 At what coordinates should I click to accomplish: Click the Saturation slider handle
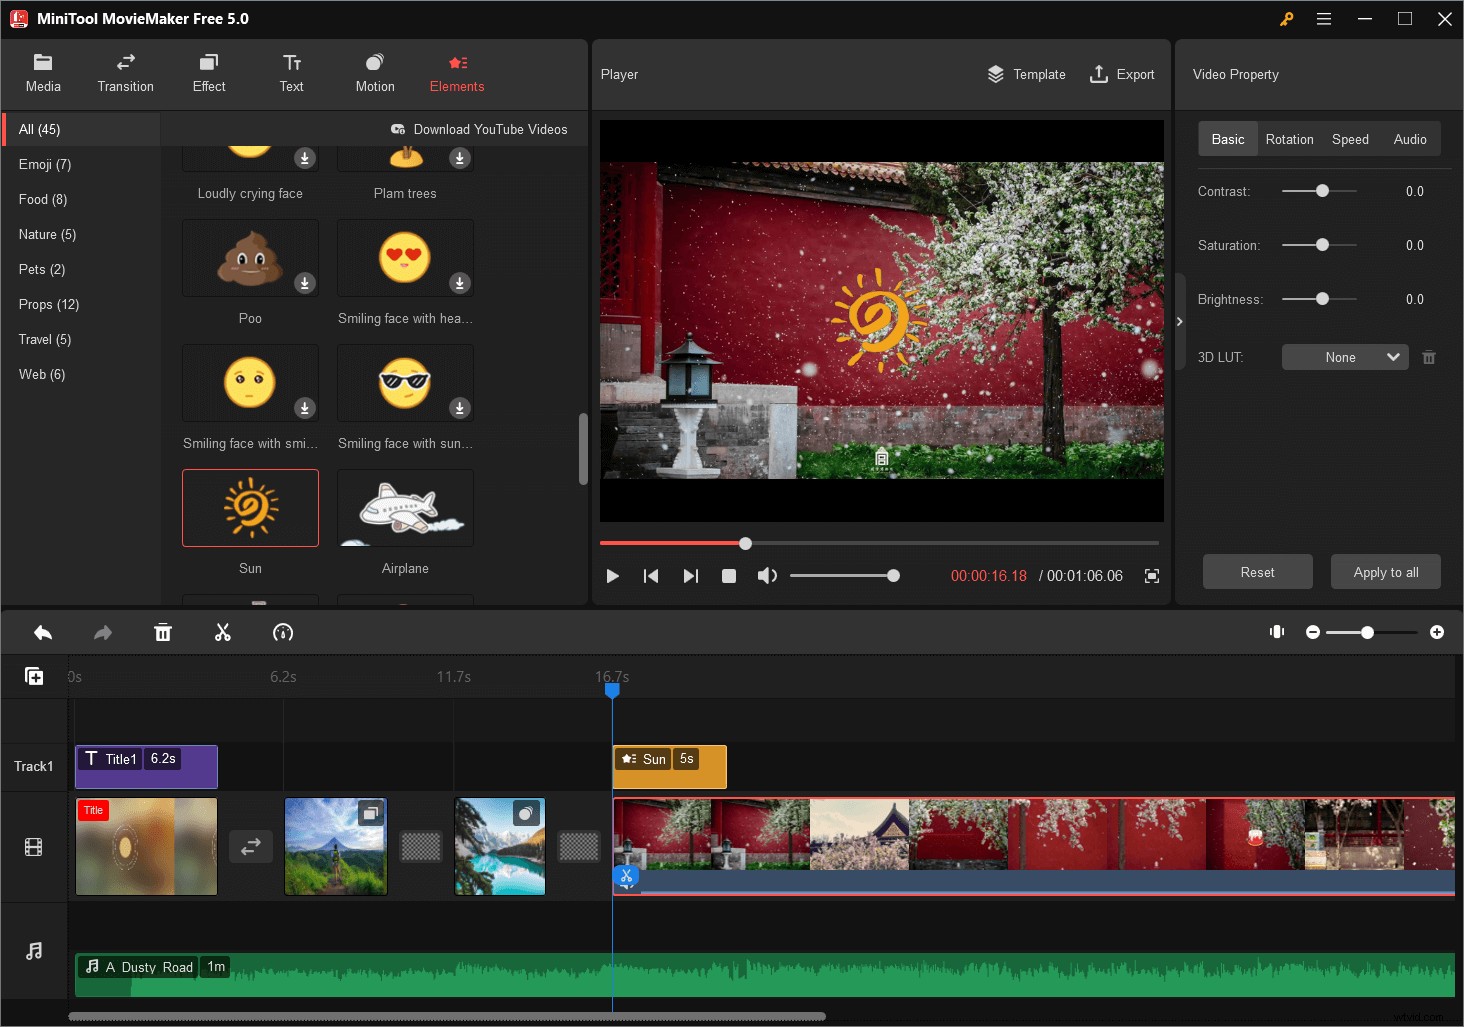(1322, 245)
